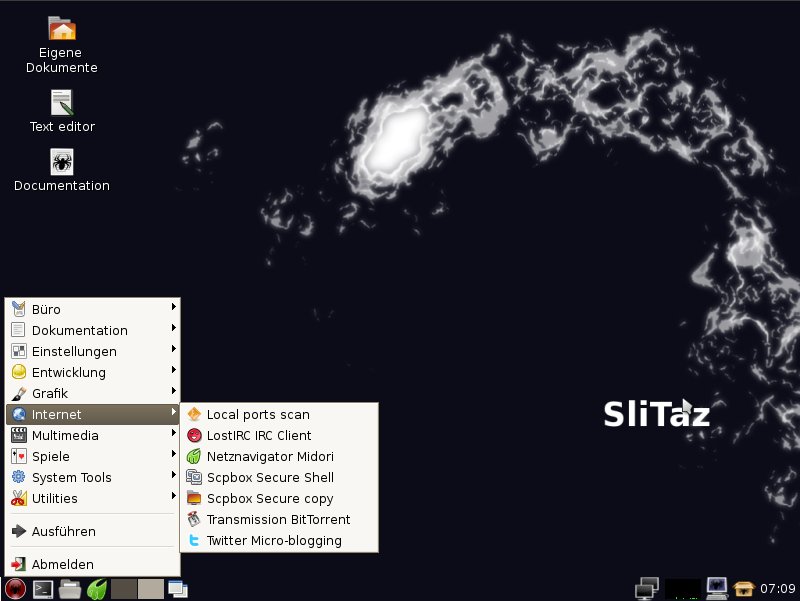The width and height of the screenshot is (800, 601).
Task: Expand the Entwicklung submenu arrow
Action: [x=173, y=369]
